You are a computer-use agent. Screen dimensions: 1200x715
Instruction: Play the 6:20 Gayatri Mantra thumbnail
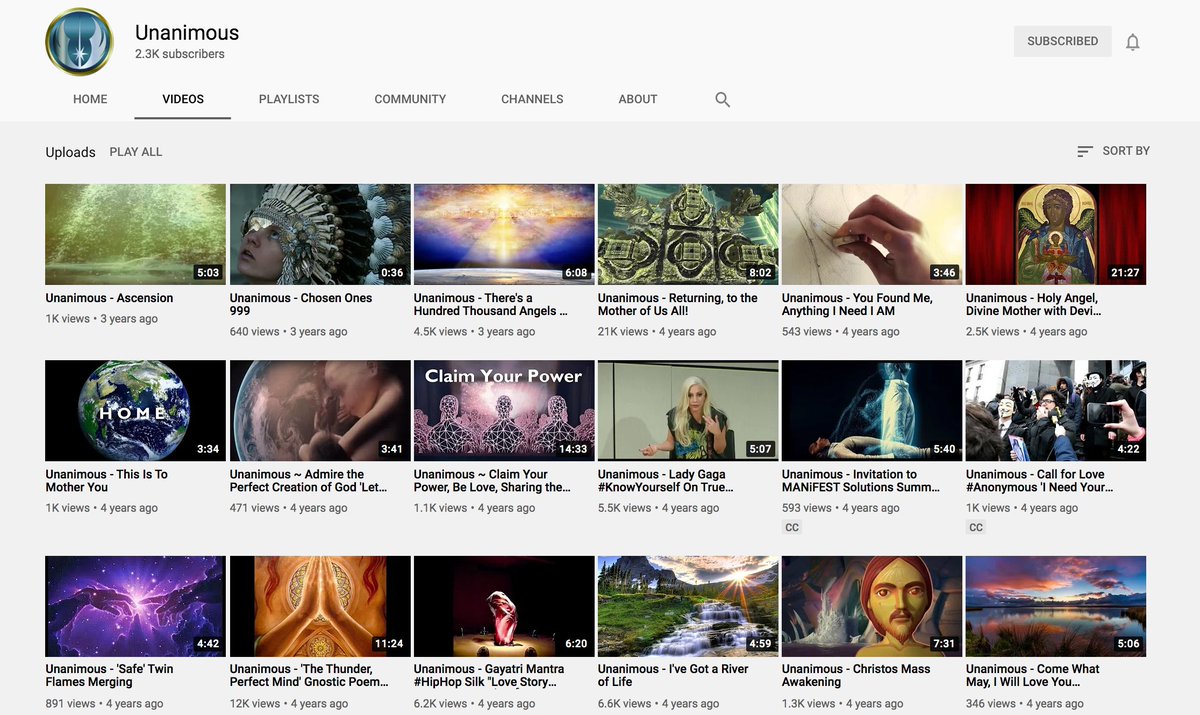tap(504, 606)
